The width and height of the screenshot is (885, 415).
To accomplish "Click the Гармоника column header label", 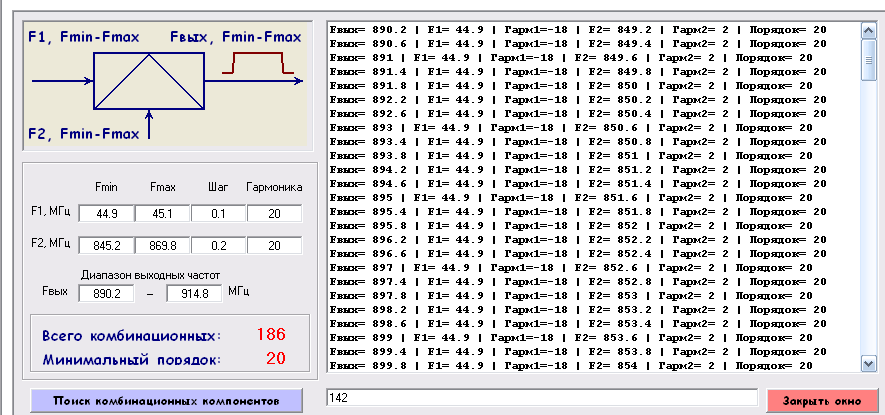I will point(274,187).
